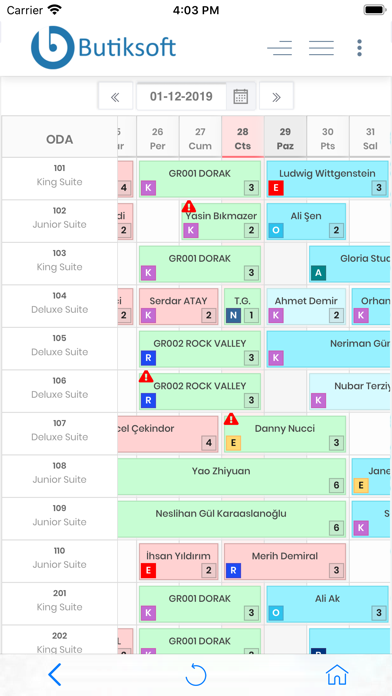Select the 28 Cts day column header
The image size is (392, 696).
(243, 138)
